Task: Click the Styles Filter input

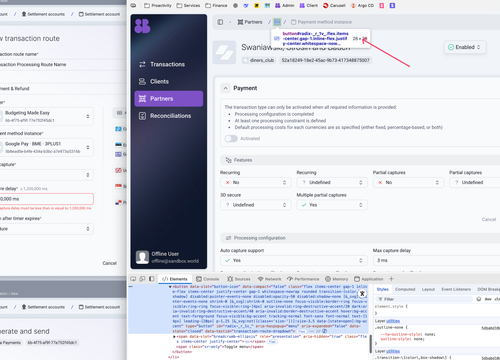Action: point(424,299)
